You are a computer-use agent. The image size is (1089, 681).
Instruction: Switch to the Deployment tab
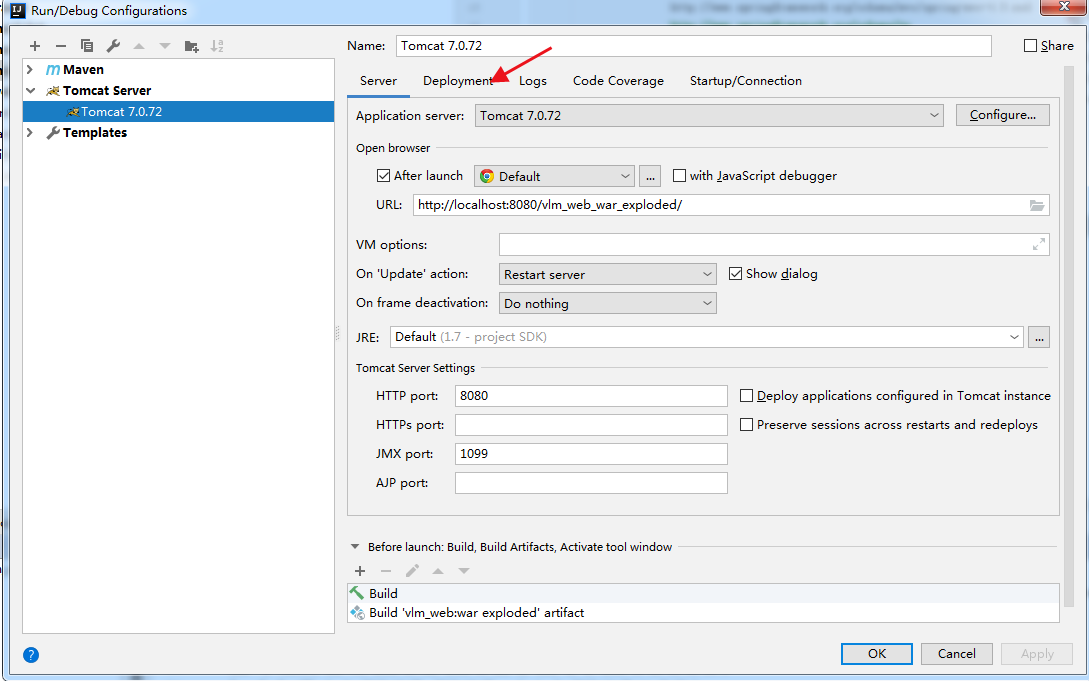tap(458, 81)
